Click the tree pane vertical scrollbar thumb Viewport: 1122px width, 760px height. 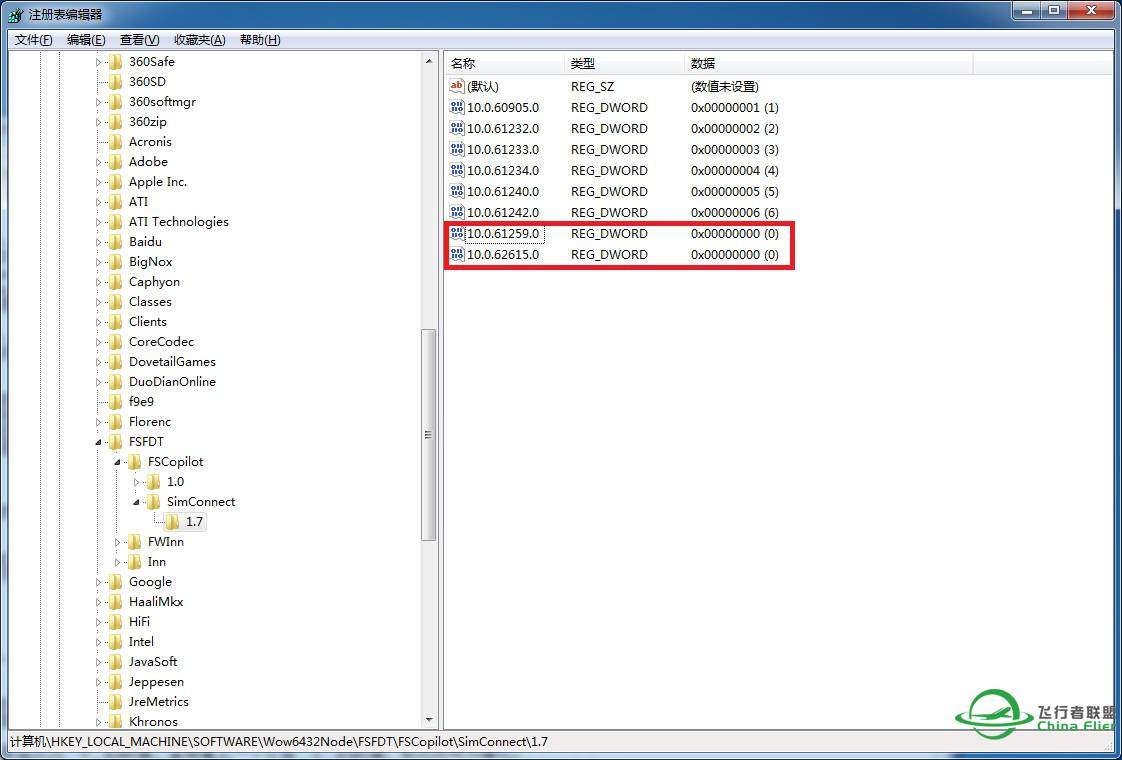click(429, 434)
